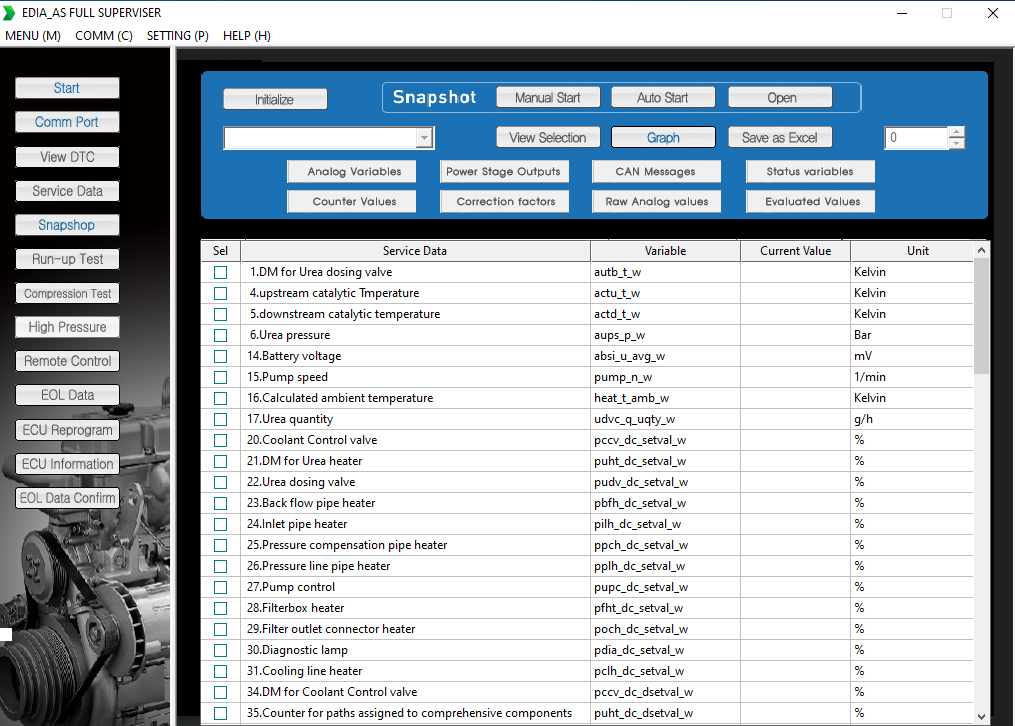Open Remote Control
The height and width of the screenshot is (726, 1015).
click(67, 361)
